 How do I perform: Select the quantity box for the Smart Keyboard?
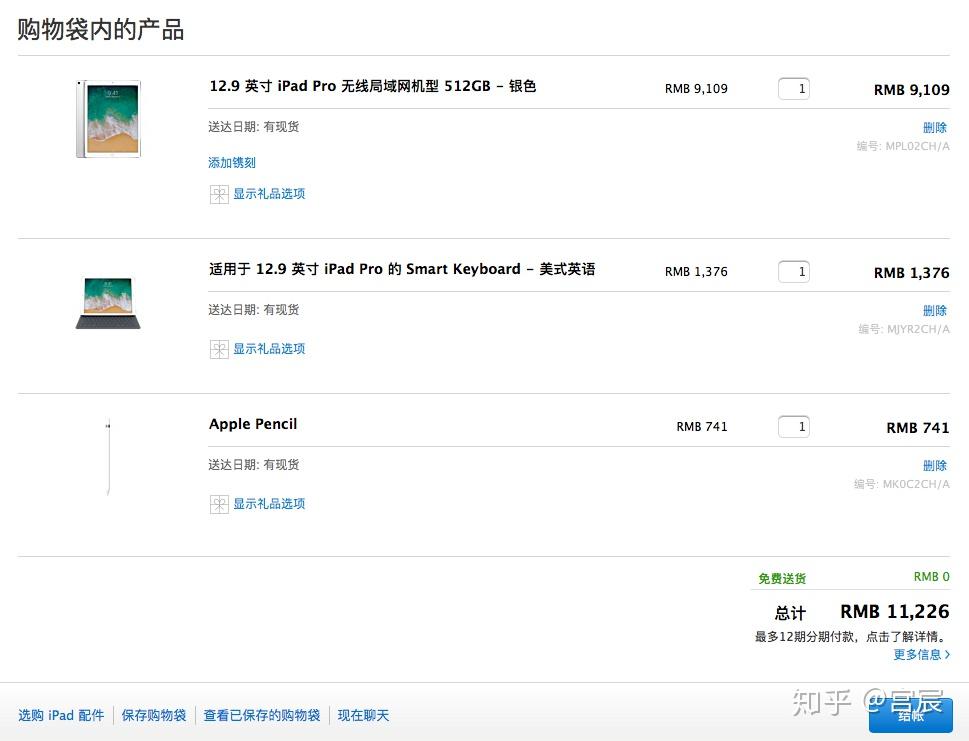[x=793, y=271]
